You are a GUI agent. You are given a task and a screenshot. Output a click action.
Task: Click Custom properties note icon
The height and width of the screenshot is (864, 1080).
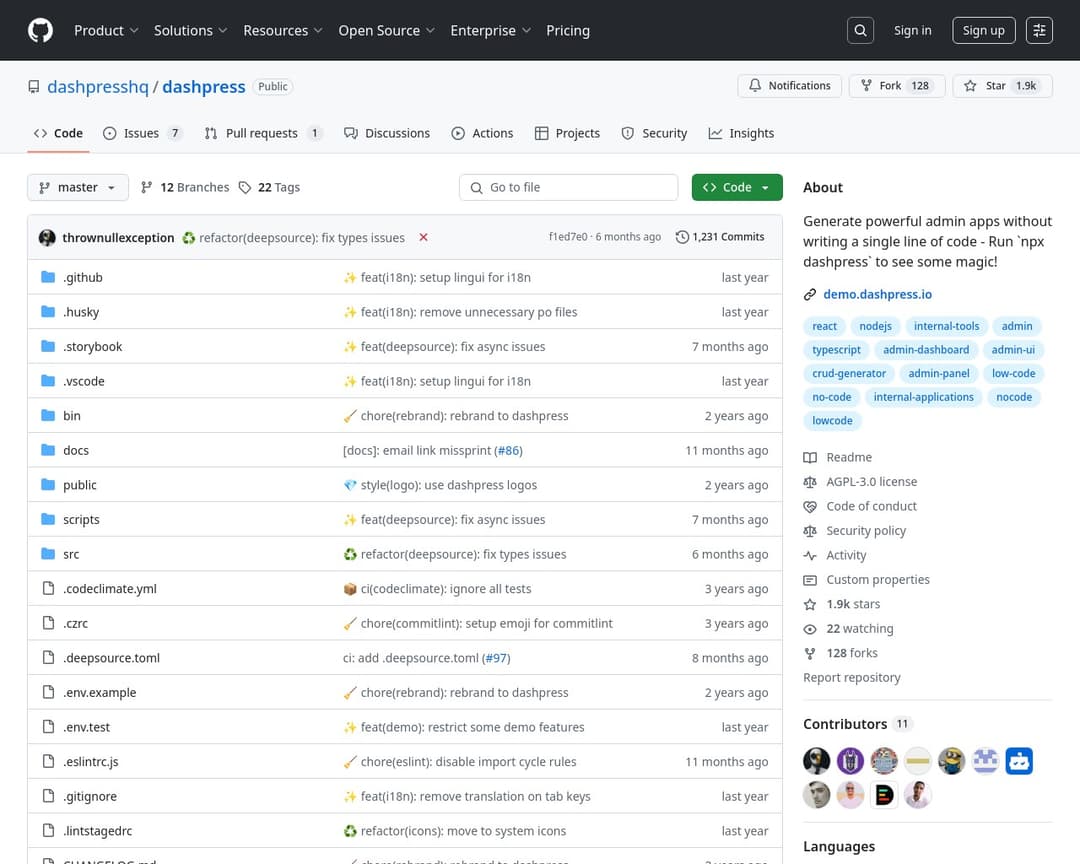(810, 580)
